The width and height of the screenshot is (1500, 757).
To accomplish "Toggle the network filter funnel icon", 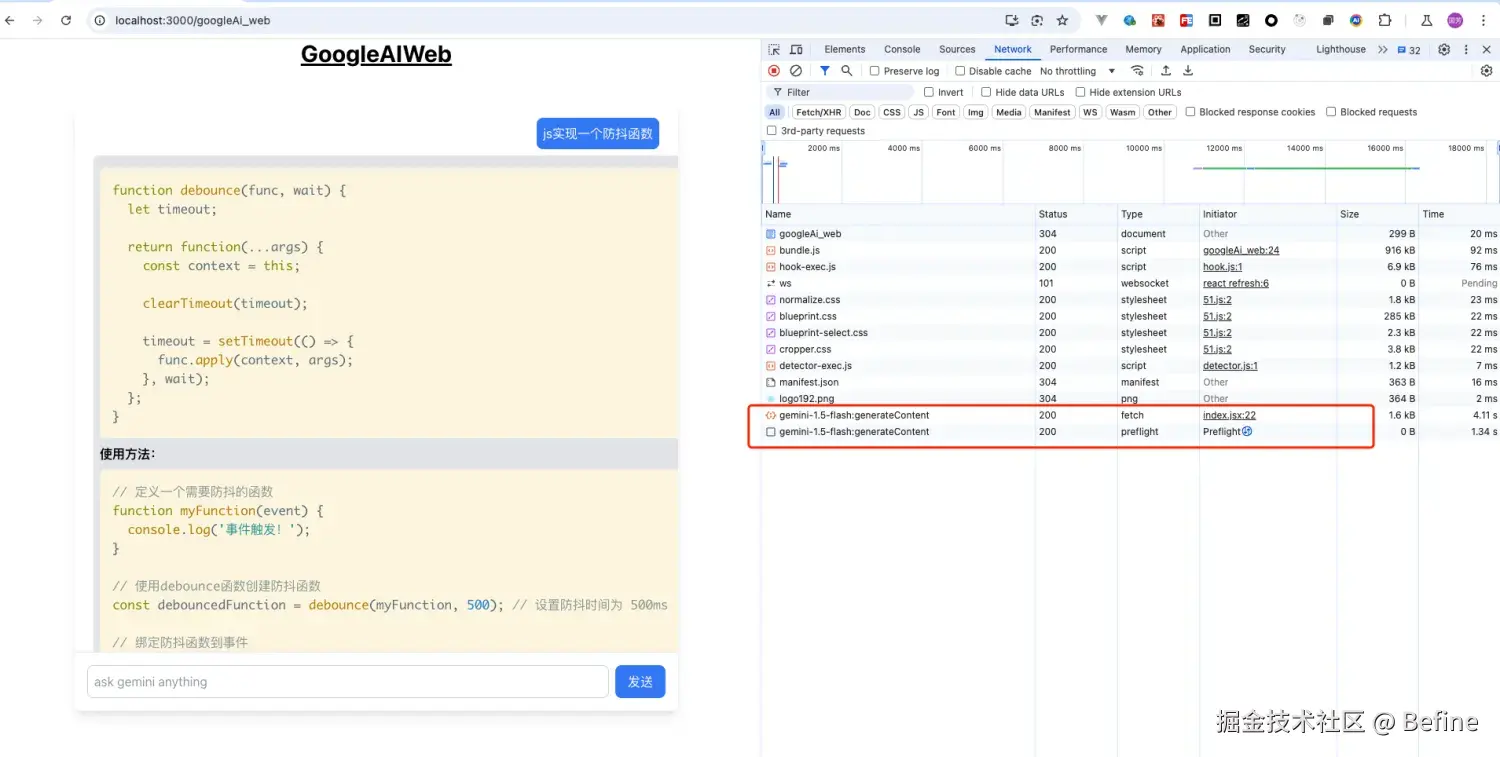I will click(825, 71).
